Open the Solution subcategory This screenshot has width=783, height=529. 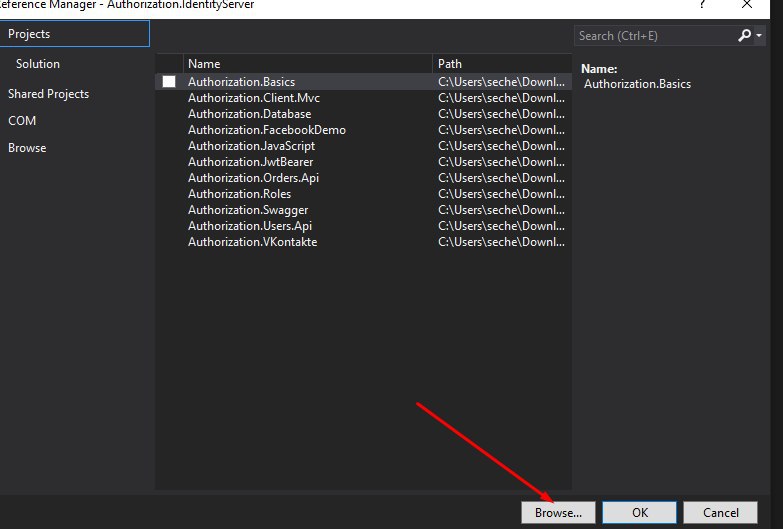pyautogui.click(x=38, y=64)
